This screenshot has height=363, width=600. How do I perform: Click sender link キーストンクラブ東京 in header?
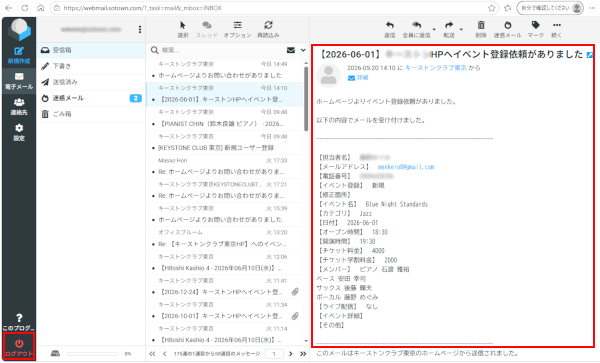(435, 68)
